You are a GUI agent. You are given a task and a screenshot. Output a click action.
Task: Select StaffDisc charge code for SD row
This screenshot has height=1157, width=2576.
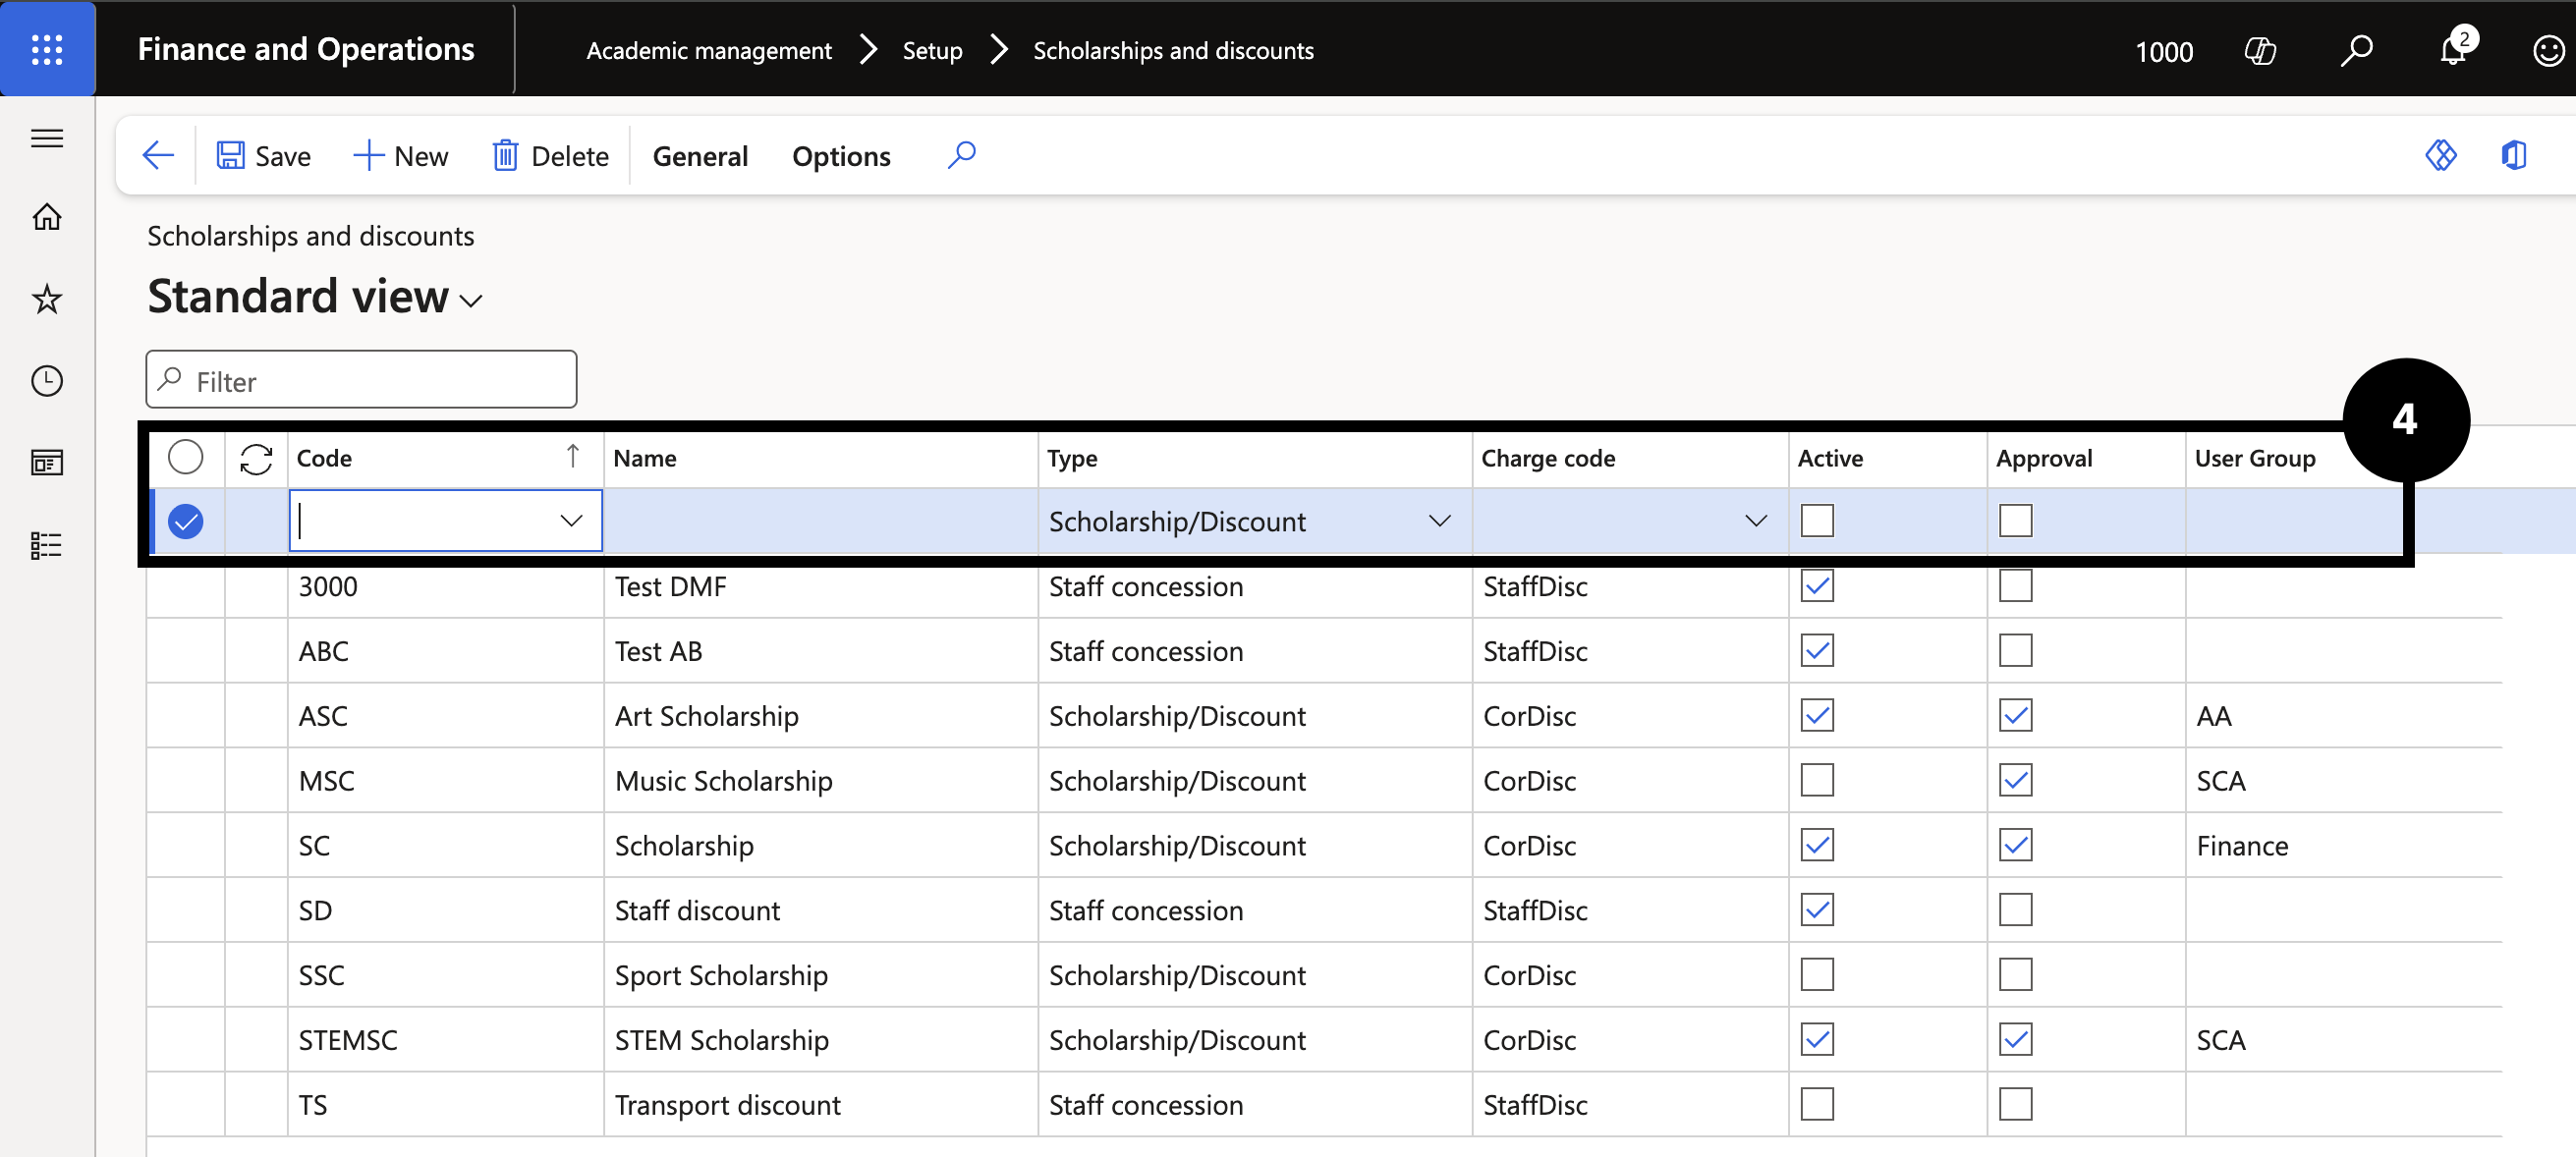coord(1630,910)
